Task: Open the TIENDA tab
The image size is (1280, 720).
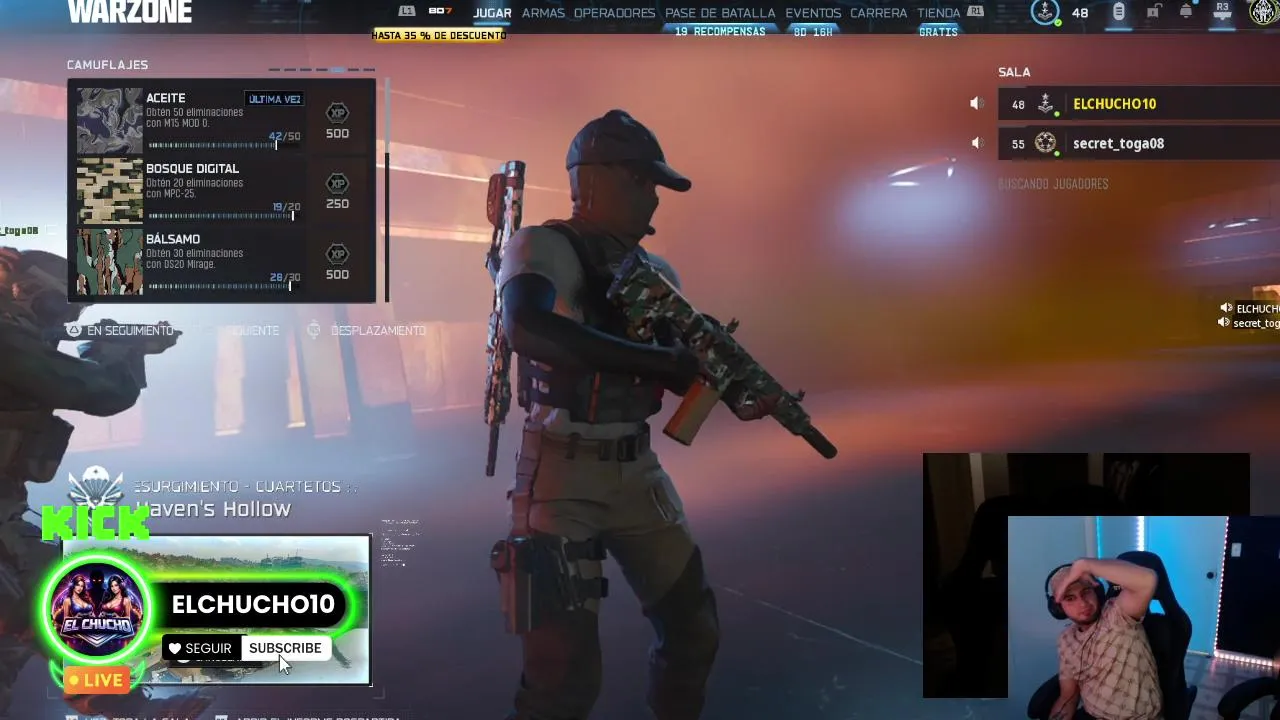Action: (x=938, y=13)
